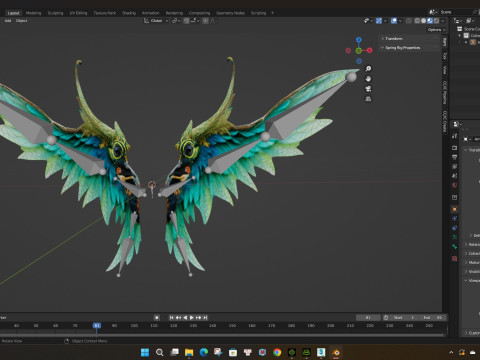Click the pin scene icon

475,12
